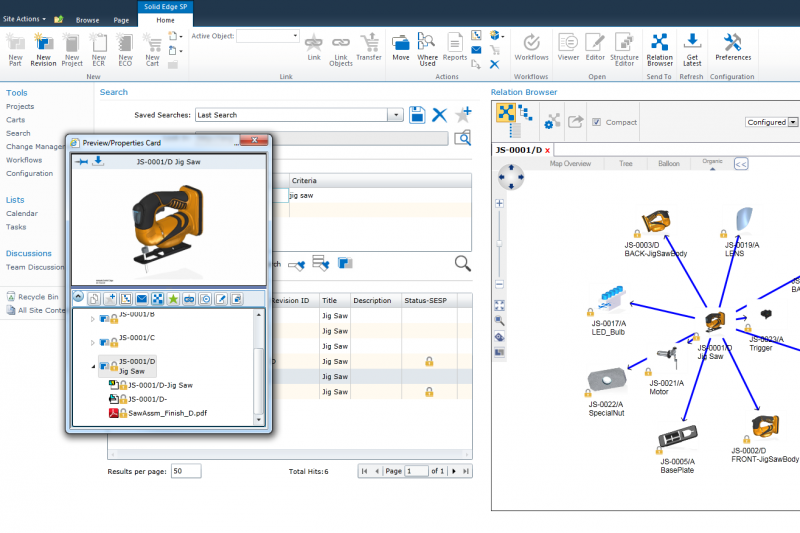
Task: Run the search with the magnifier icon
Action: [x=462, y=263]
